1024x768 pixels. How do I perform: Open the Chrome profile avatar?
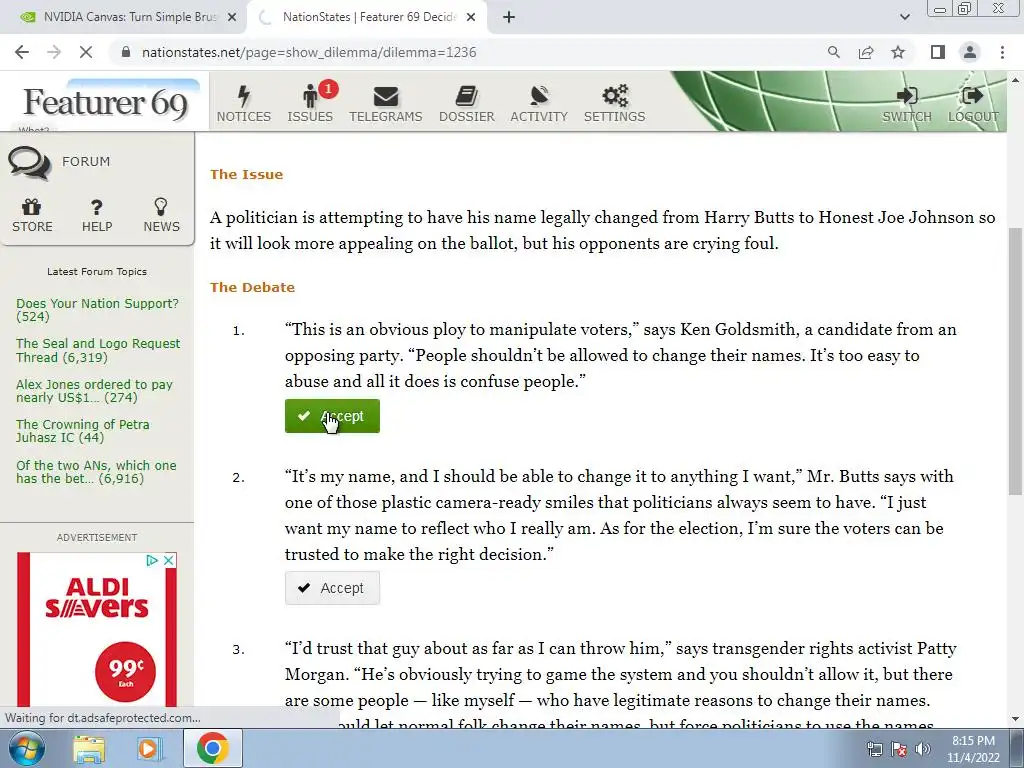[970, 52]
